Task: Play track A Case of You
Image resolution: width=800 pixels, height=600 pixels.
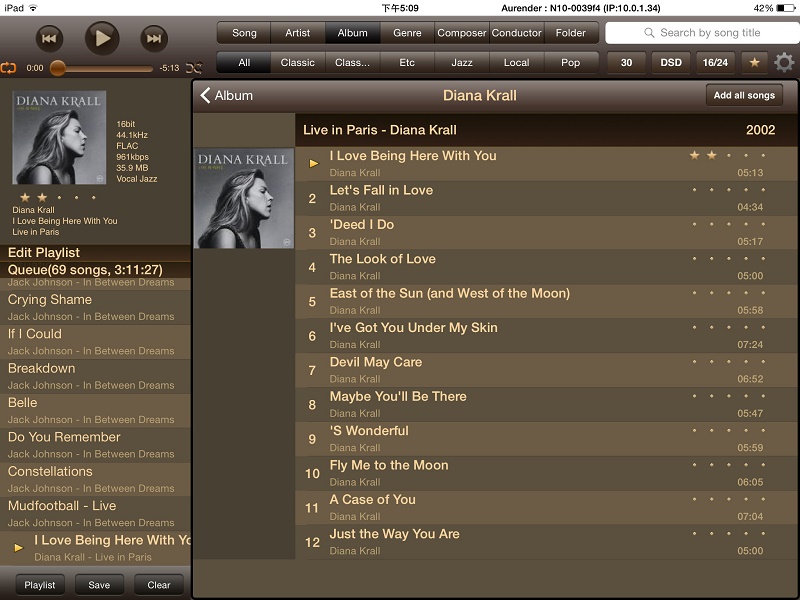Action: pos(546,508)
